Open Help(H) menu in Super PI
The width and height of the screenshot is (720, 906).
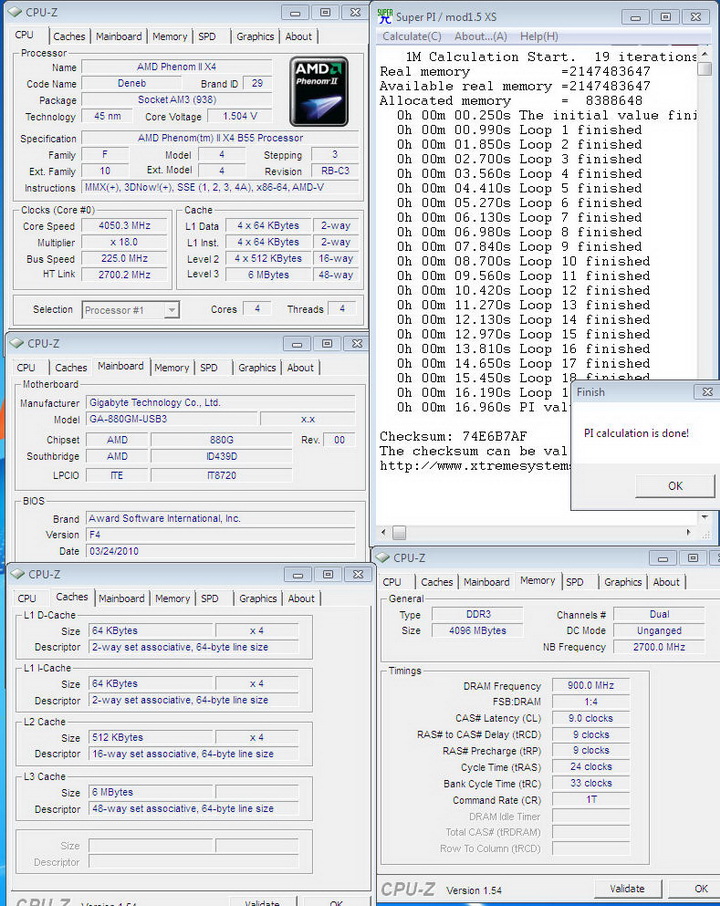[x=539, y=36]
